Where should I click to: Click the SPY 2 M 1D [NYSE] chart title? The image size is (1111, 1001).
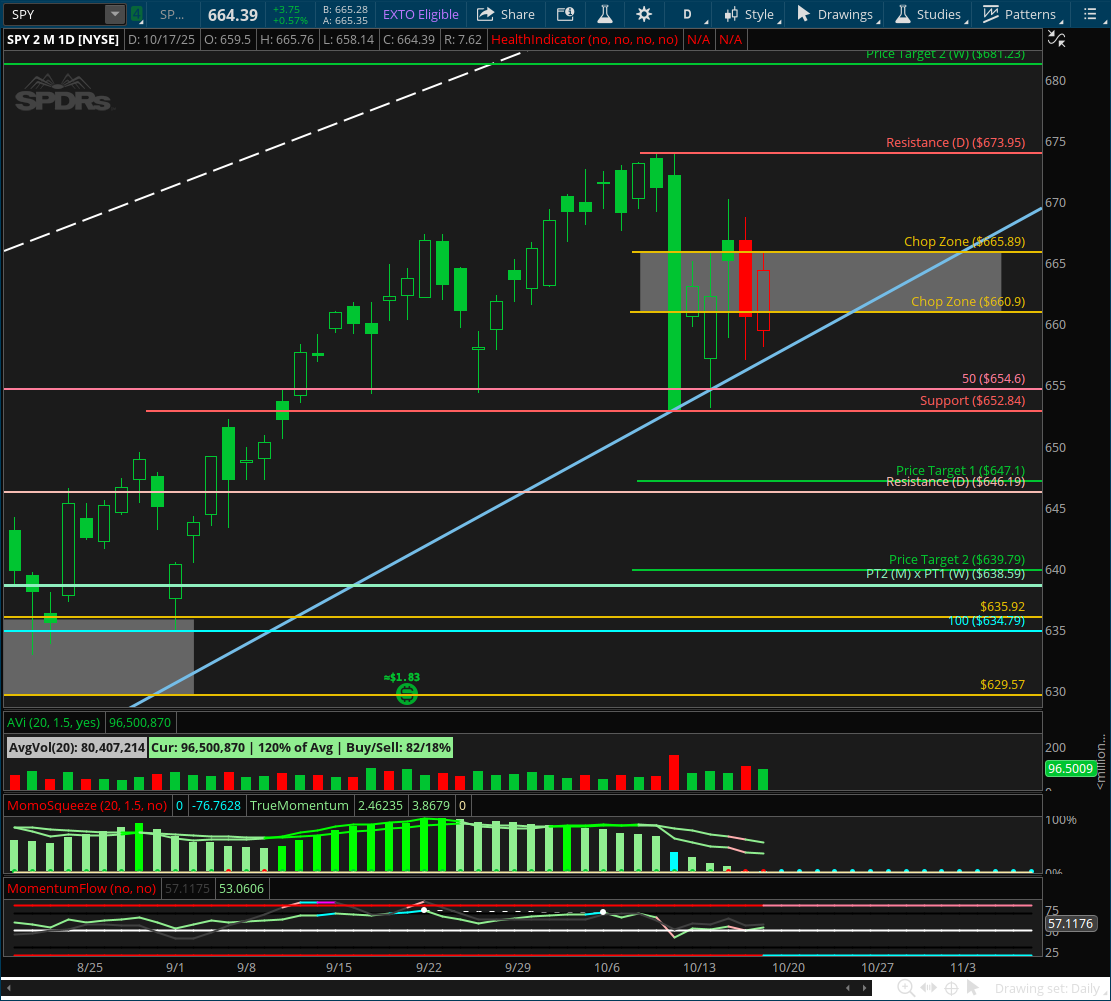[63, 40]
